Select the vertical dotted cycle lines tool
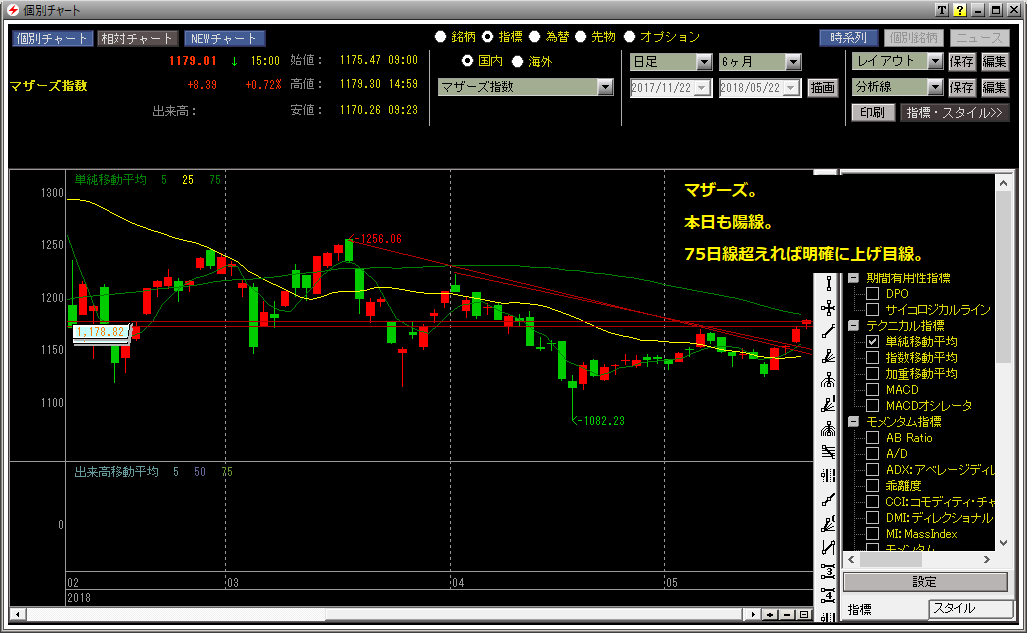The width and height of the screenshot is (1027, 633). pyautogui.click(x=828, y=476)
